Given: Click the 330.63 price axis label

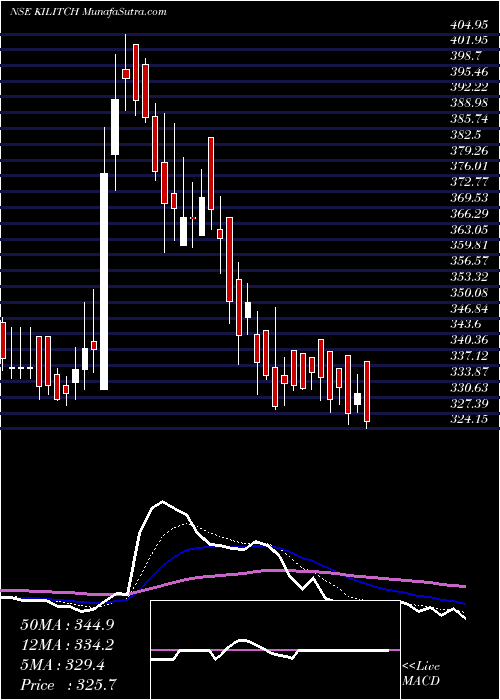Looking at the screenshot, I should click(470, 387).
